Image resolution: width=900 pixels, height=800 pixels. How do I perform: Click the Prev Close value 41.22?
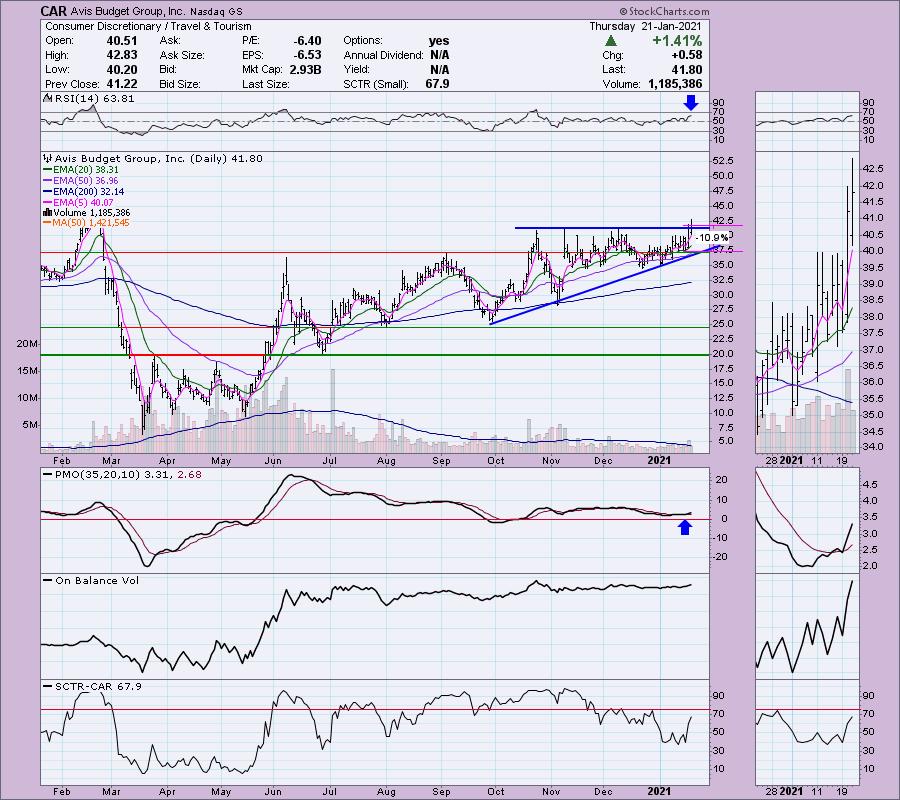122,84
